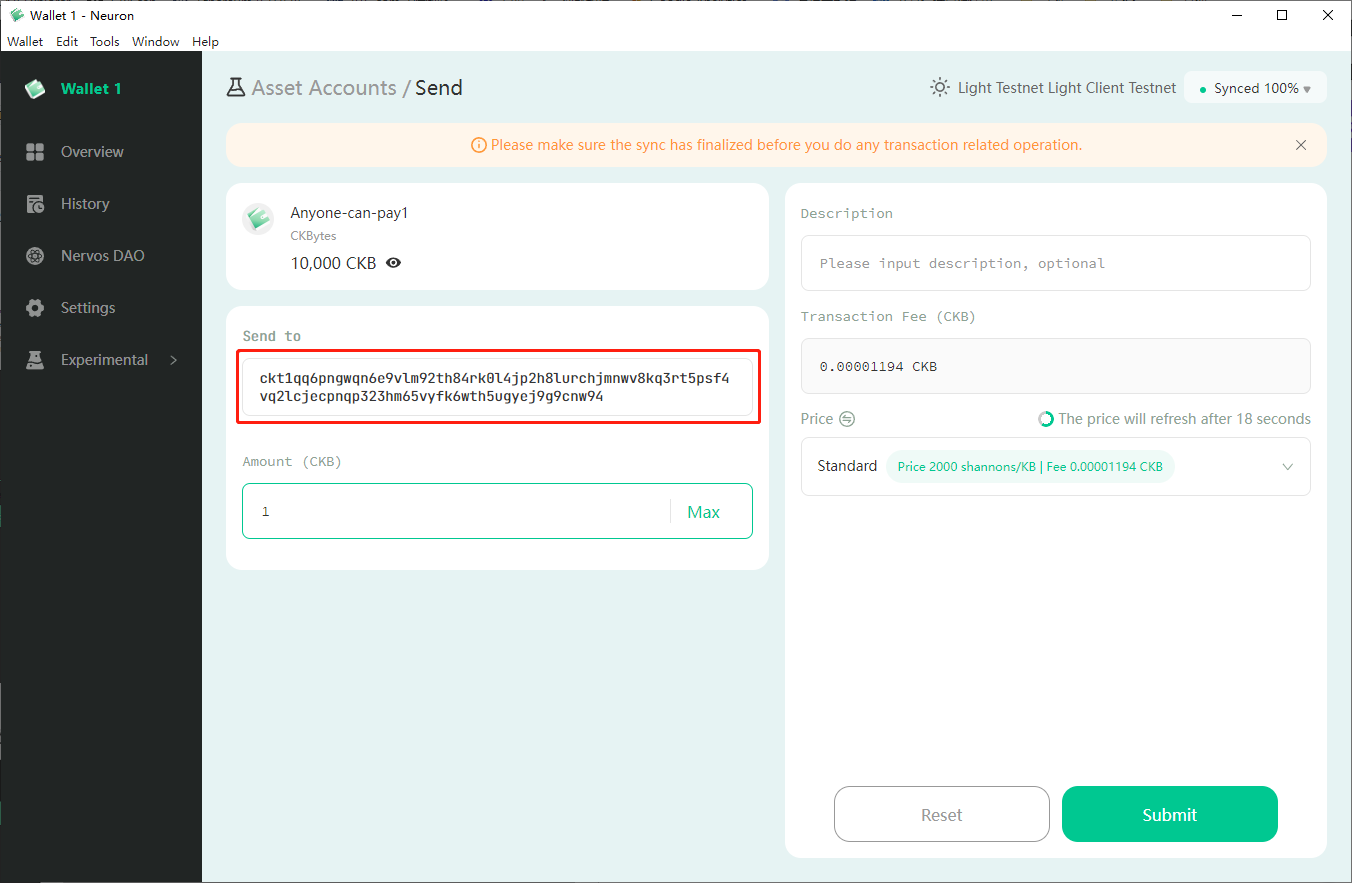The width and height of the screenshot is (1352, 883).
Task: Maximize the Neuron window
Action: [x=1282, y=15]
